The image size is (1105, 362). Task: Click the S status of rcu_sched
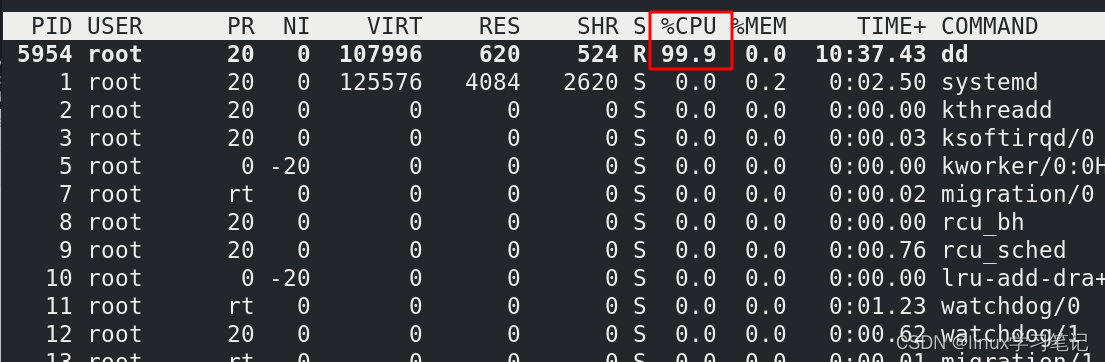coord(639,250)
